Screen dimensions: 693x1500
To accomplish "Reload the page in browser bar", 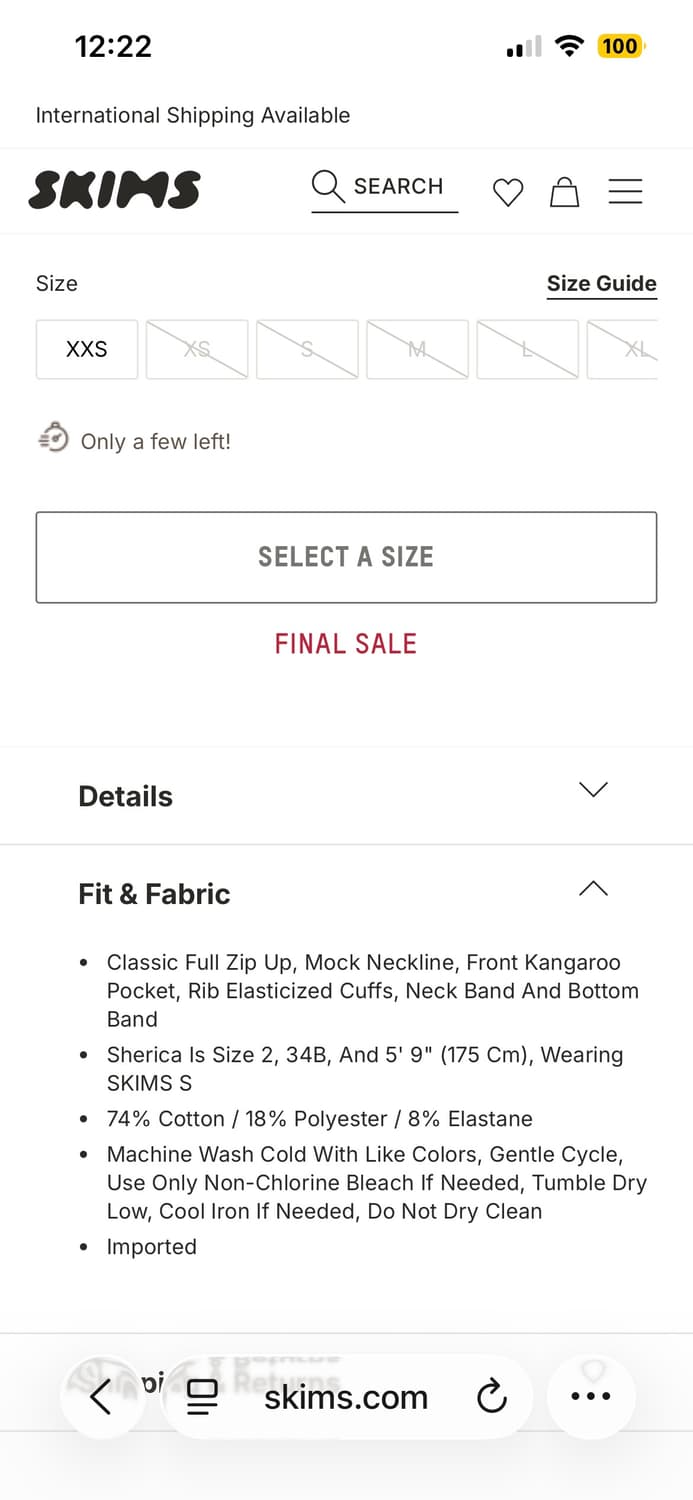I will point(491,1397).
